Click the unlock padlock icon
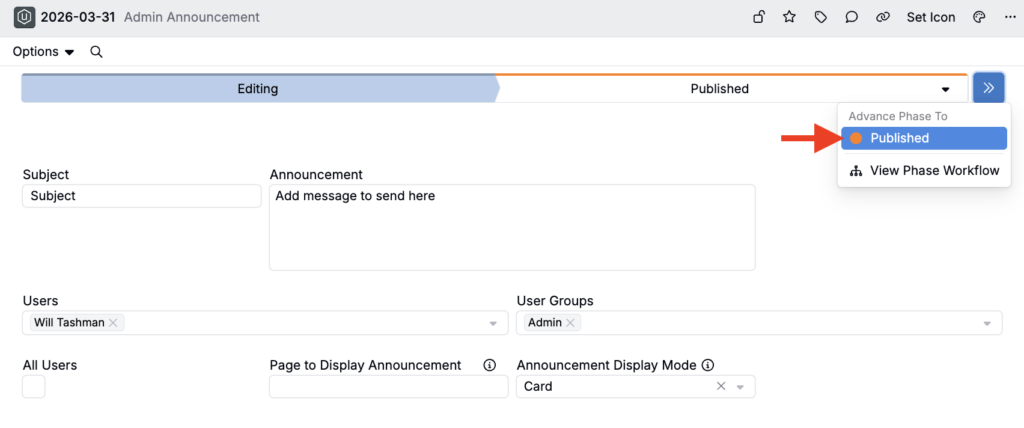The image size is (1024, 428). [x=759, y=18]
